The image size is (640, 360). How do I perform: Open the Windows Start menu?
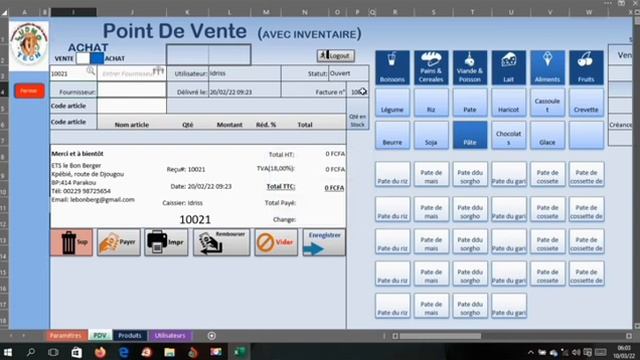pos(8,352)
